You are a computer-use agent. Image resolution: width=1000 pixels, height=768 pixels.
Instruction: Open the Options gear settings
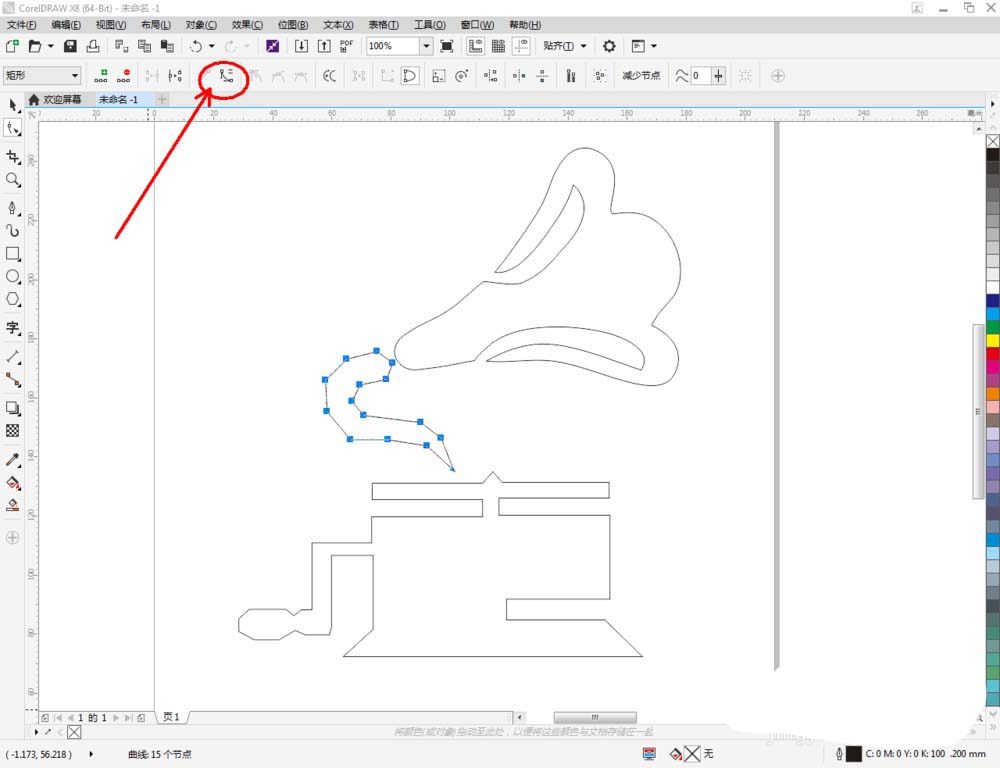click(609, 46)
